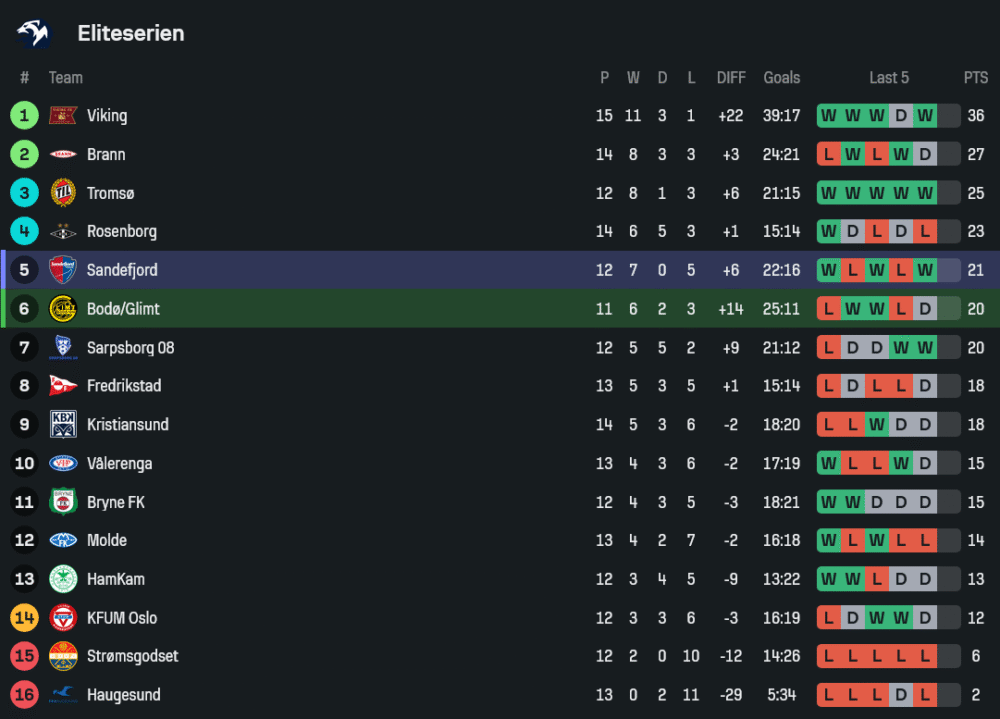Click the rank 16 red position badge

tap(24, 695)
